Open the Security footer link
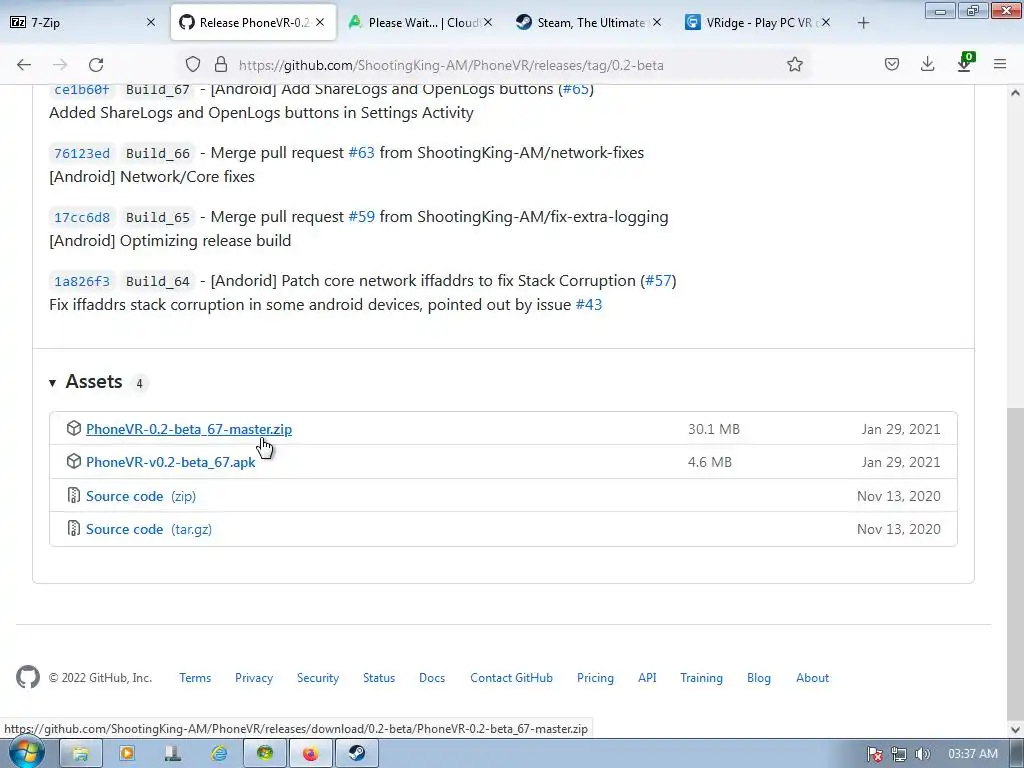Image resolution: width=1024 pixels, height=768 pixels. 318,678
